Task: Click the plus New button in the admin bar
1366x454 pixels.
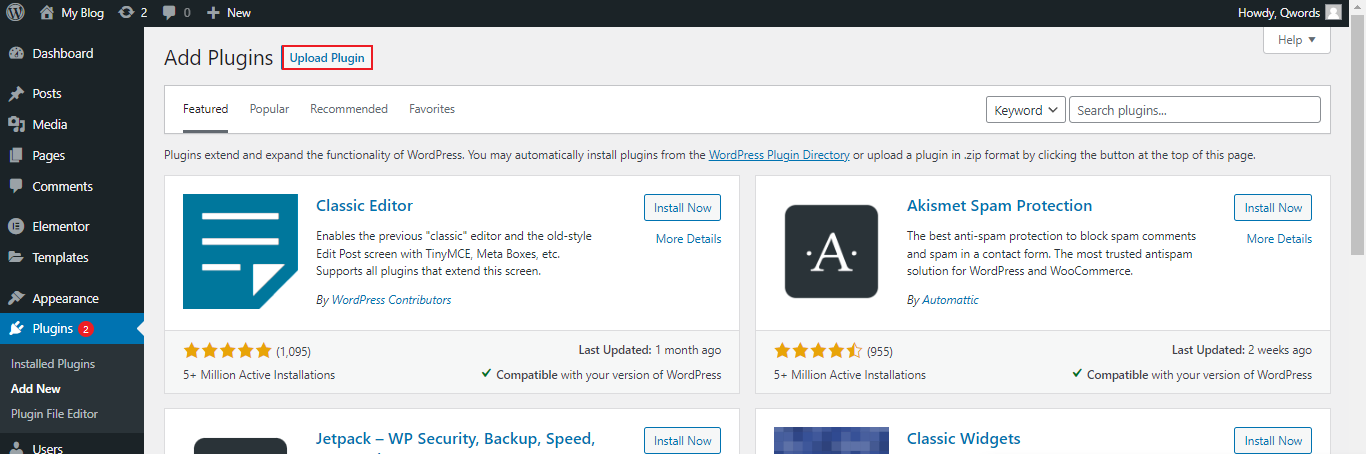Action: pyautogui.click(x=229, y=12)
